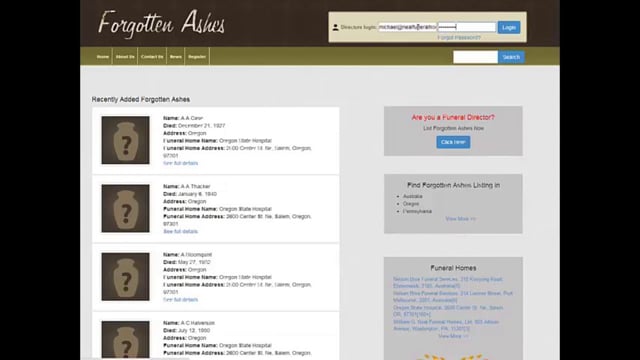This screenshot has height=360, width=640.
Task: Open Oregon State Hospital funeral home link
Action: (448, 311)
